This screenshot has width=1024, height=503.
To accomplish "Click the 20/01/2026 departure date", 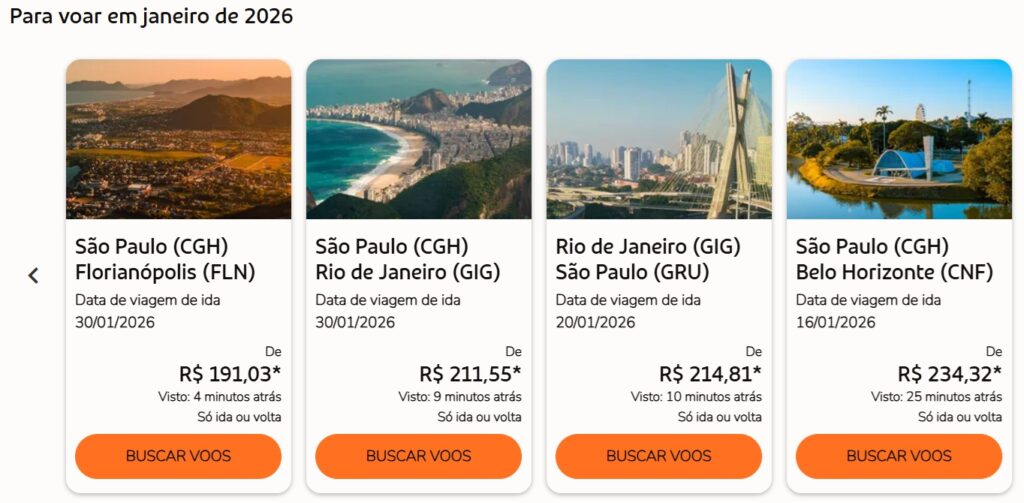I will pyautogui.click(x=595, y=322).
